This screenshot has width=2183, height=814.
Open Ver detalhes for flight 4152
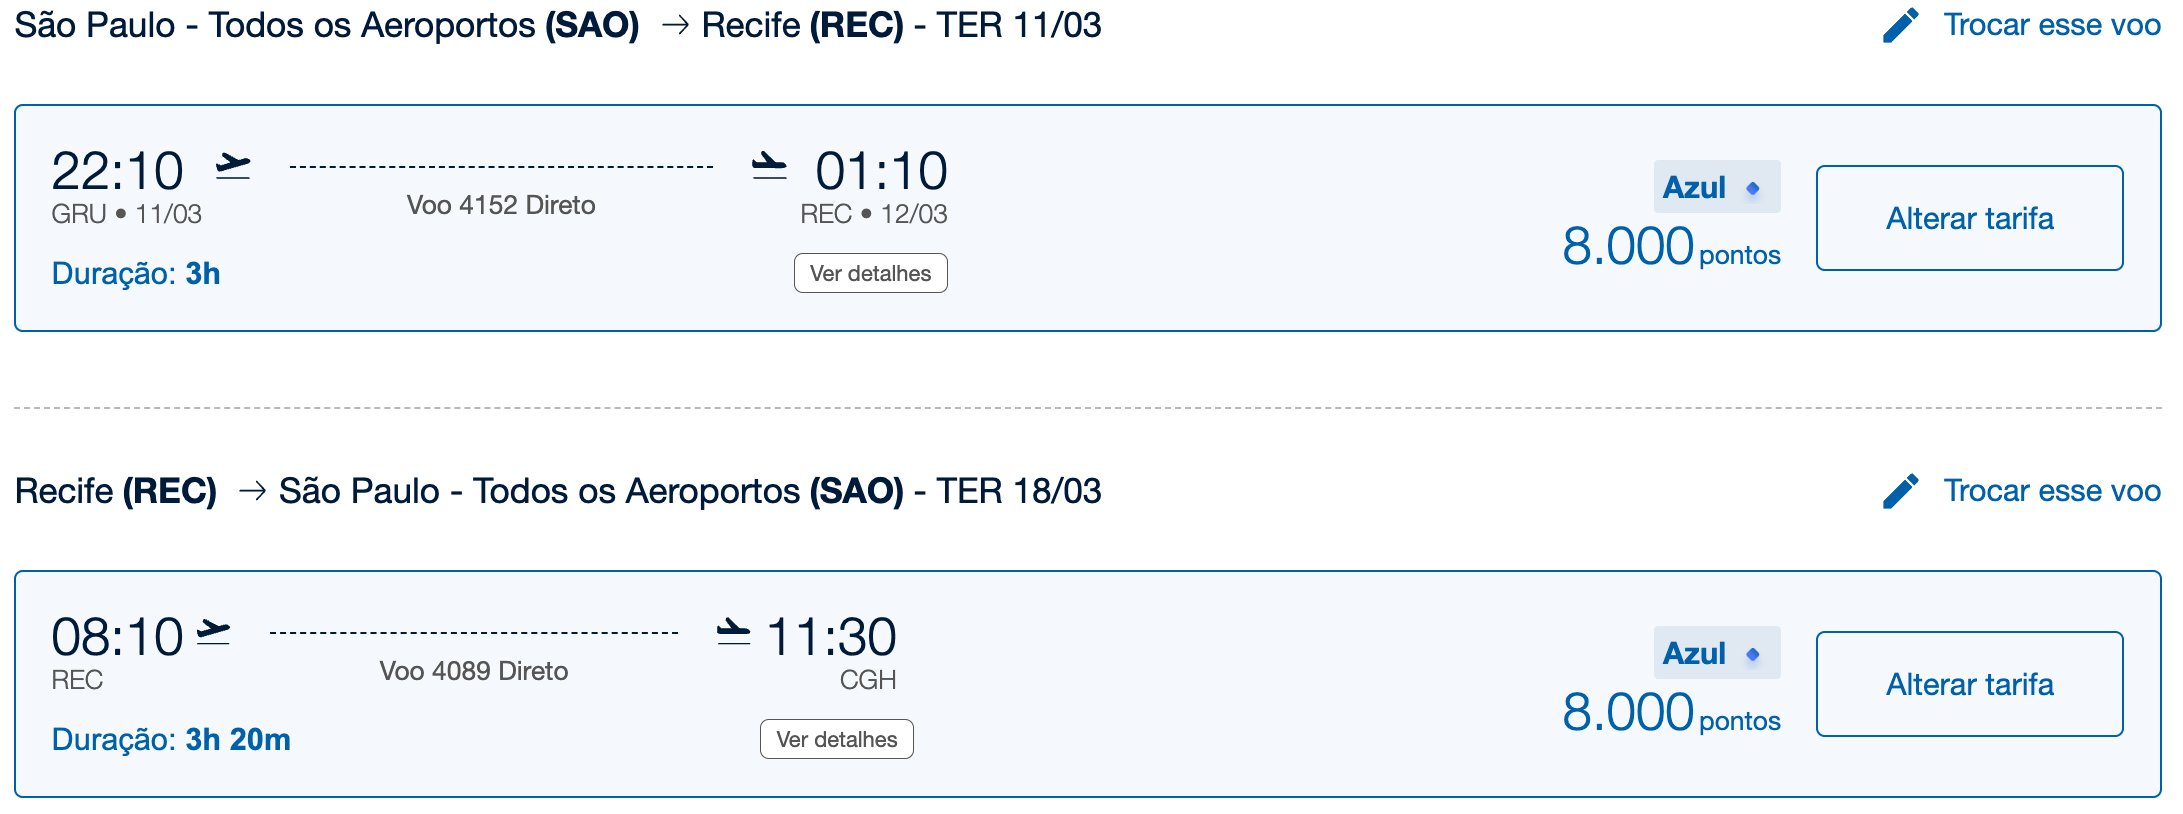tap(870, 273)
